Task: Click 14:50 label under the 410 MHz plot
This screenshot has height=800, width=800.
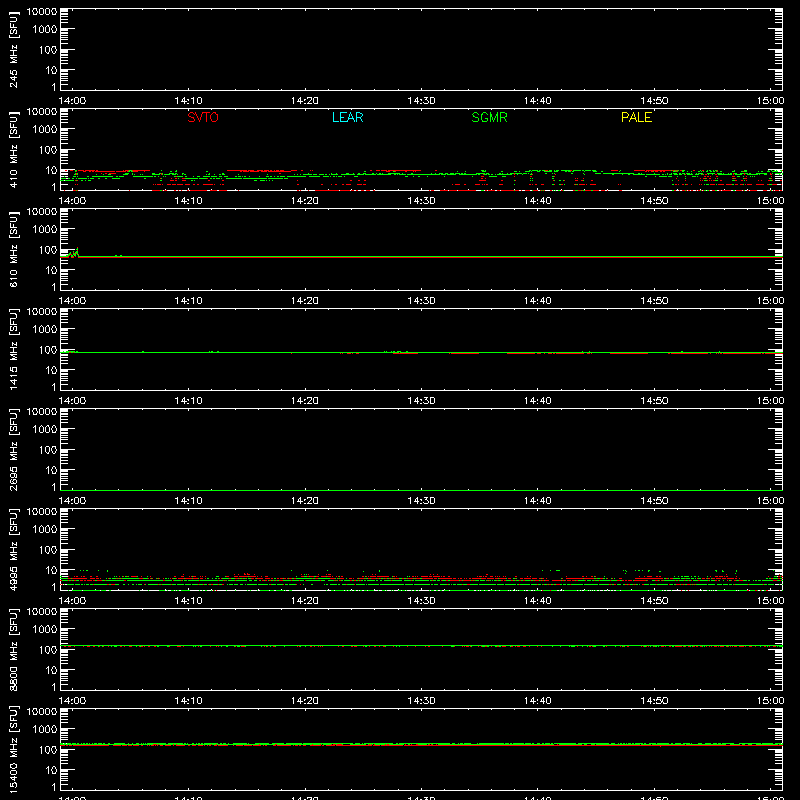Action: coord(654,201)
